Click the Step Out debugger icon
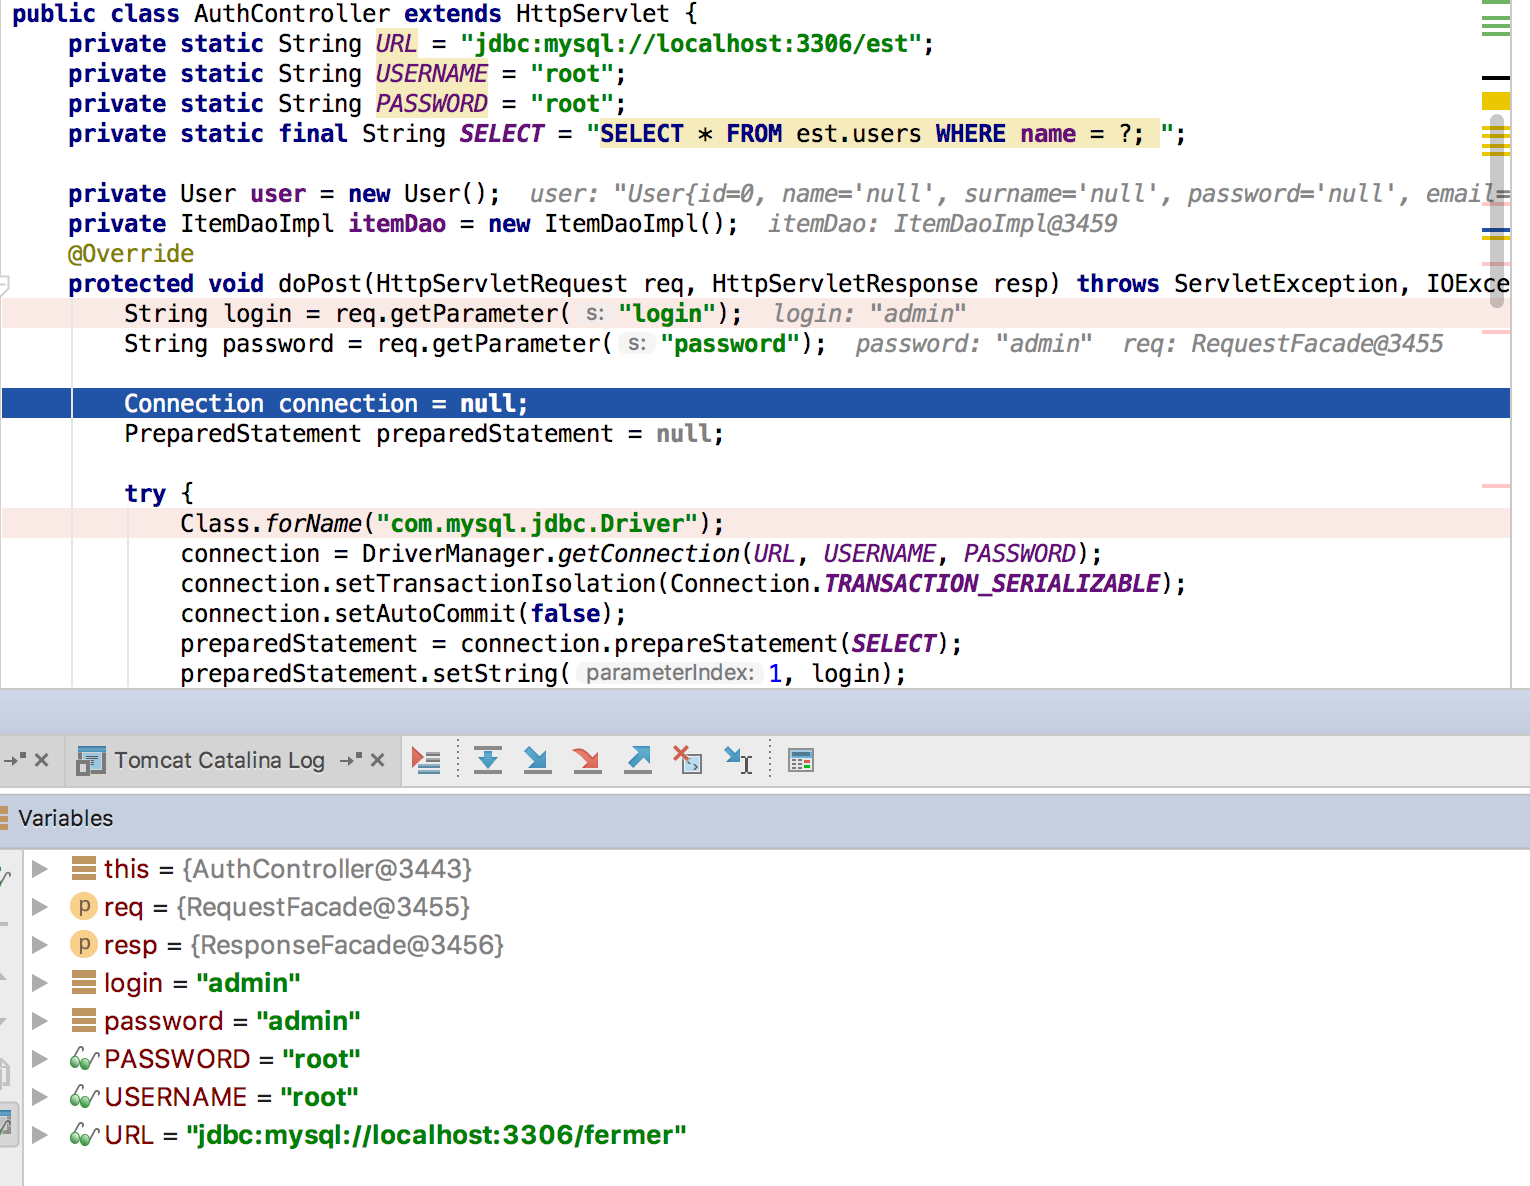This screenshot has height=1186, width=1530. pyautogui.click(x=638, y=761)
